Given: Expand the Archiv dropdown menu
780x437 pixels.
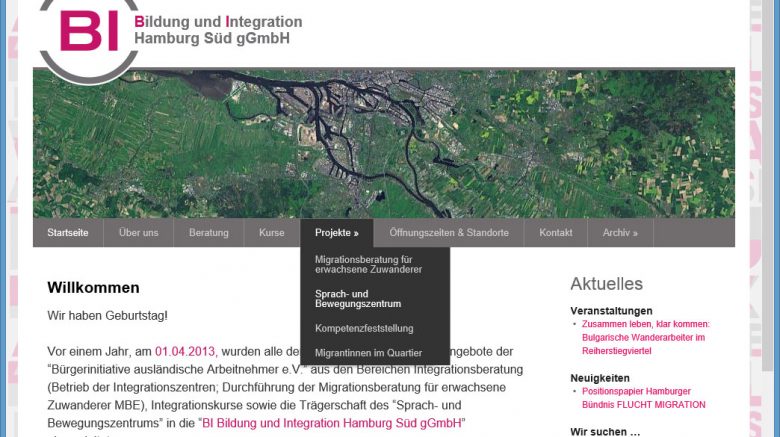Looking at the screenshot, I should (x=620, y=232).
